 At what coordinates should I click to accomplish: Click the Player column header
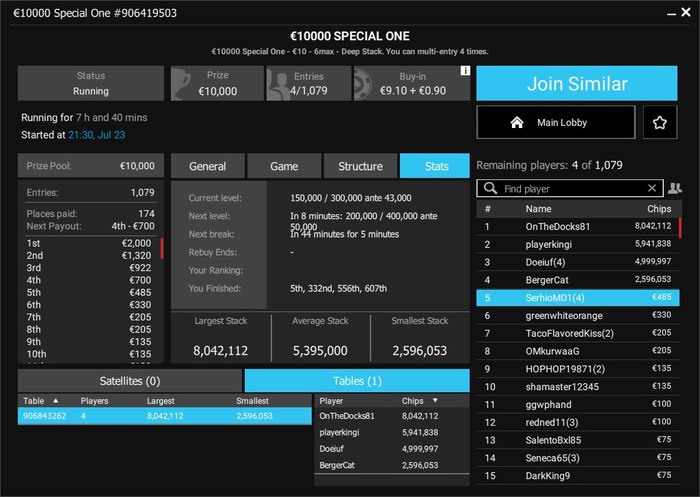coord(331,401)
